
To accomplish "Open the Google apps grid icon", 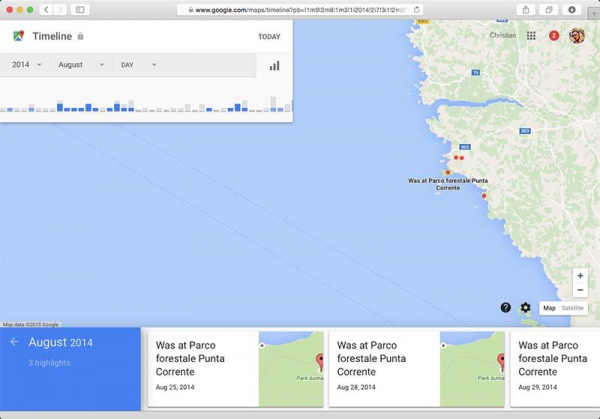I will [531, 36].
